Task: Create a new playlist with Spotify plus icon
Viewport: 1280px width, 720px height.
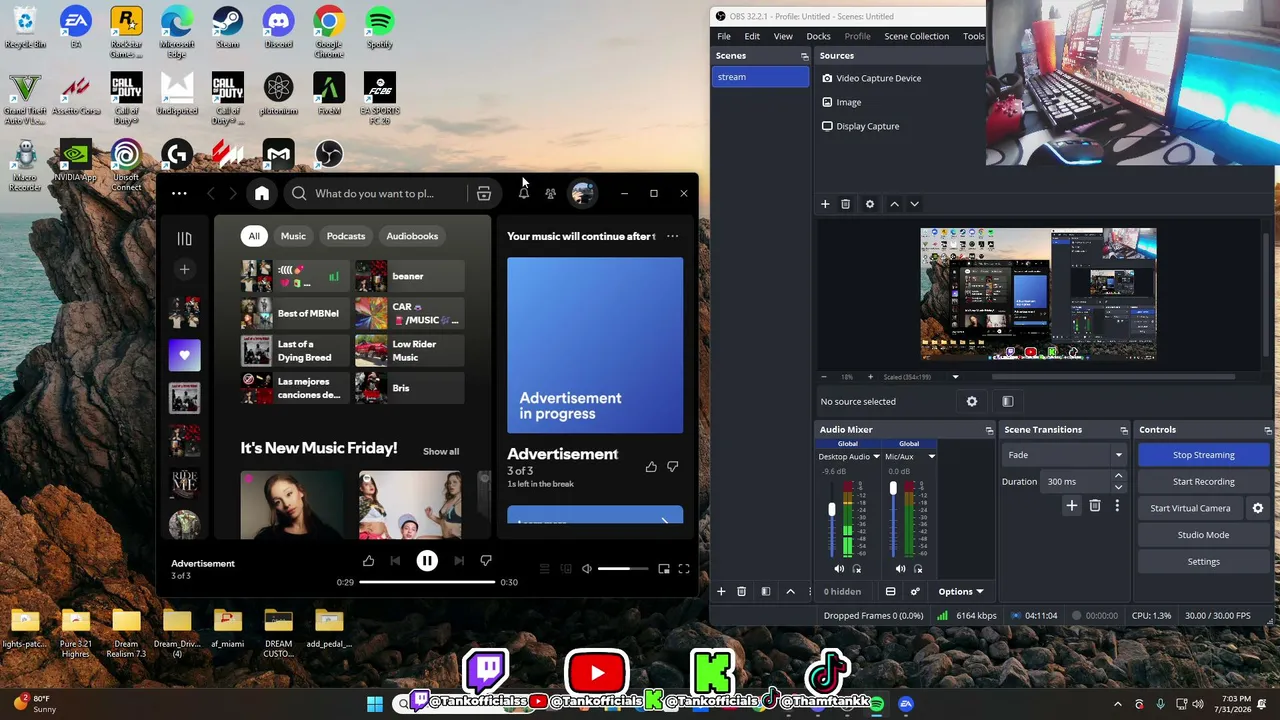Action: 184,269
